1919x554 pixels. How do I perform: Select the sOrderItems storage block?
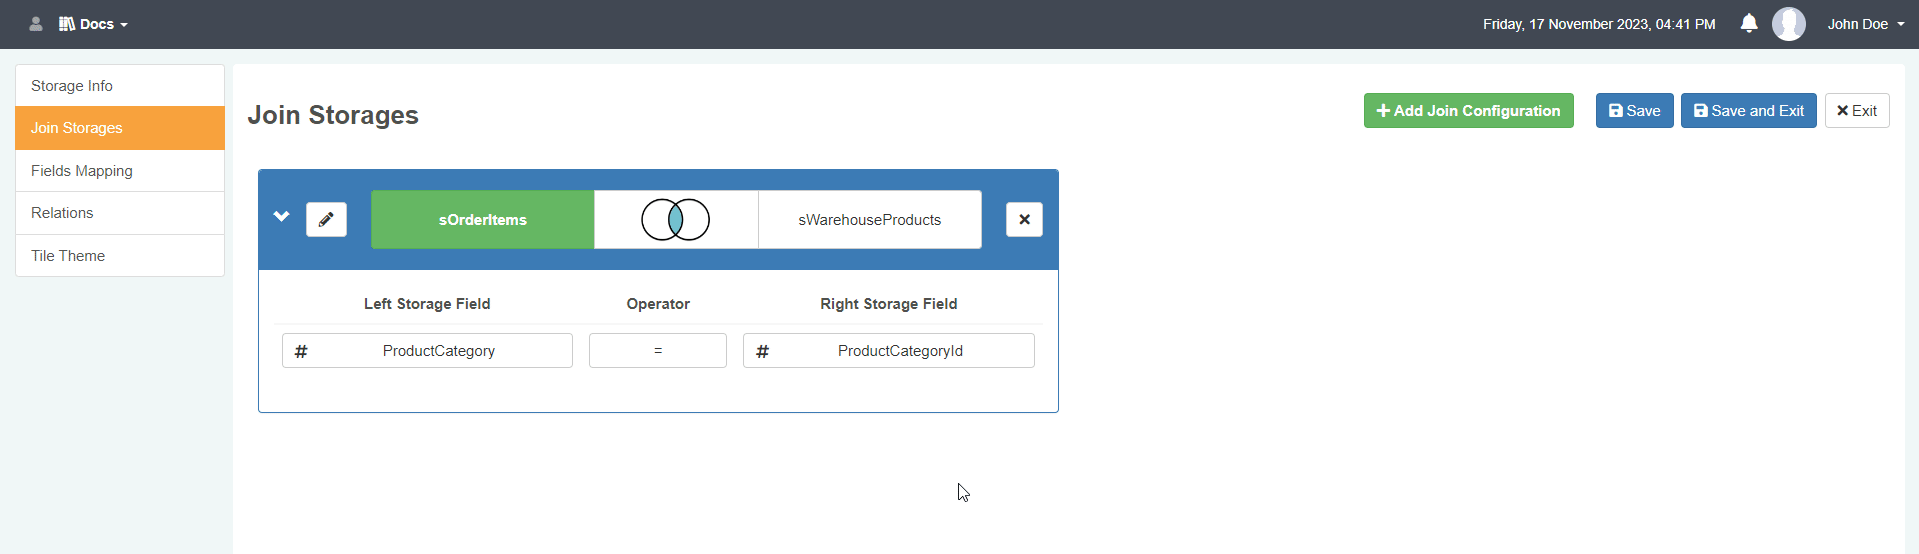pos(482,220)
